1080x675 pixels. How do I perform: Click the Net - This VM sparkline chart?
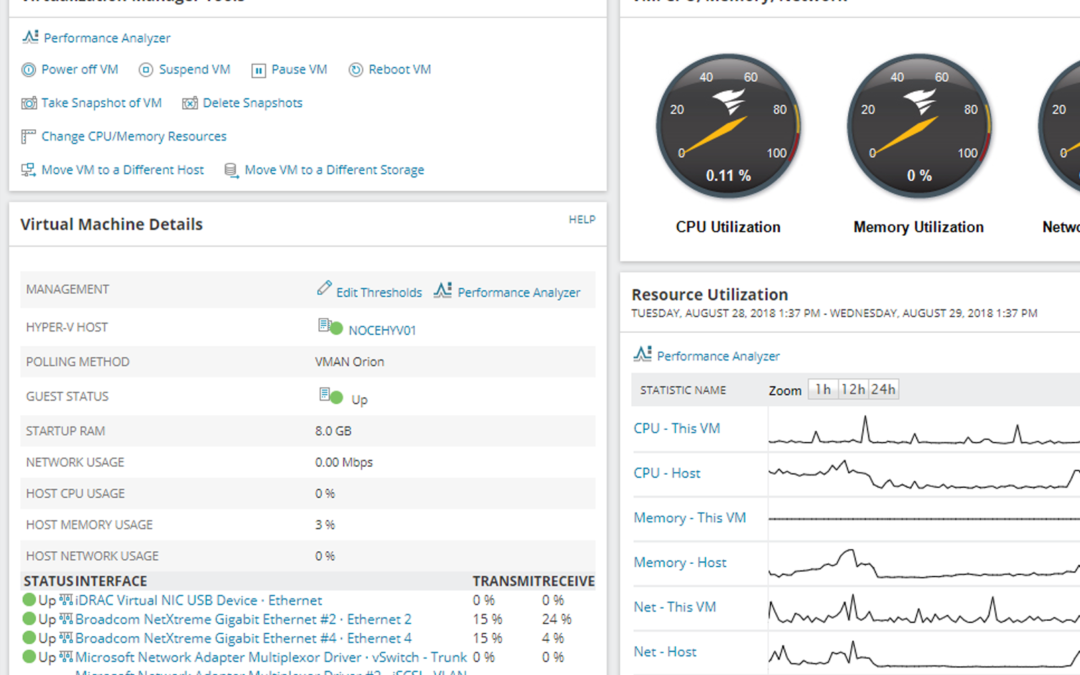click(924, 608)
